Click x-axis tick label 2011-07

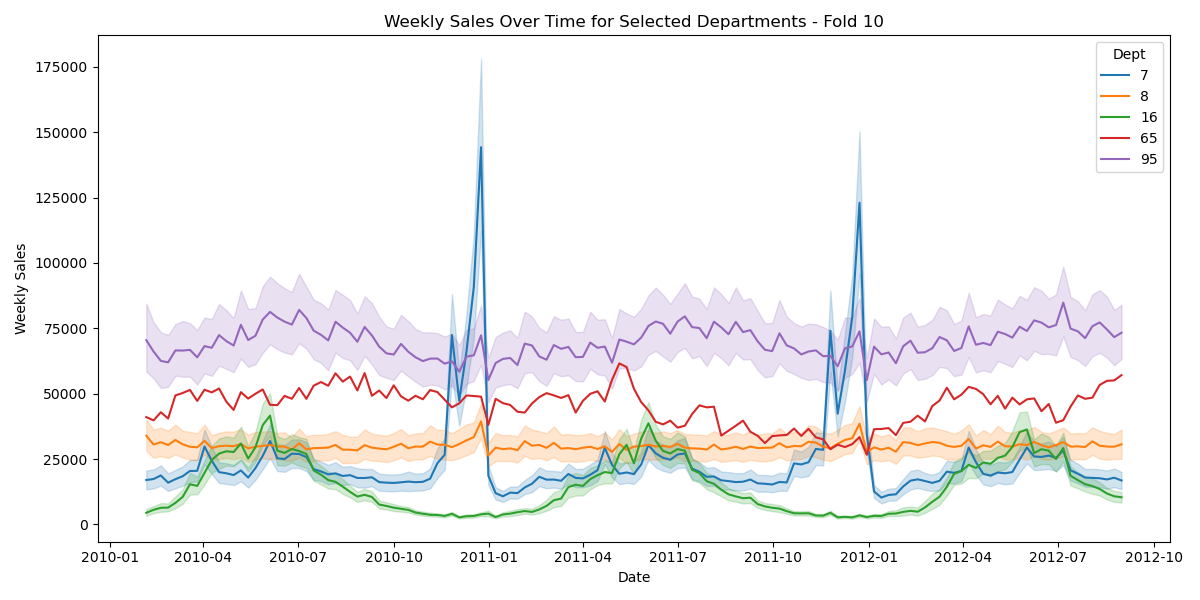point(677,556)
